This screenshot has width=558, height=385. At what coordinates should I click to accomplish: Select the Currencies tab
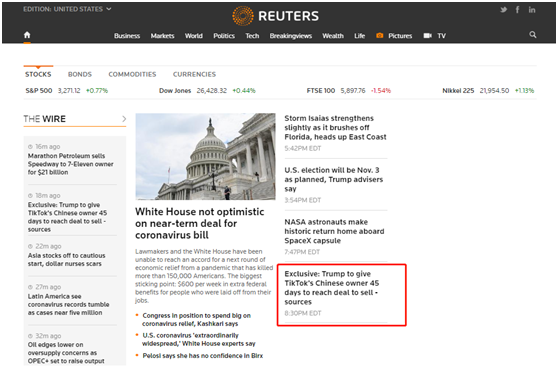point(194,74)
